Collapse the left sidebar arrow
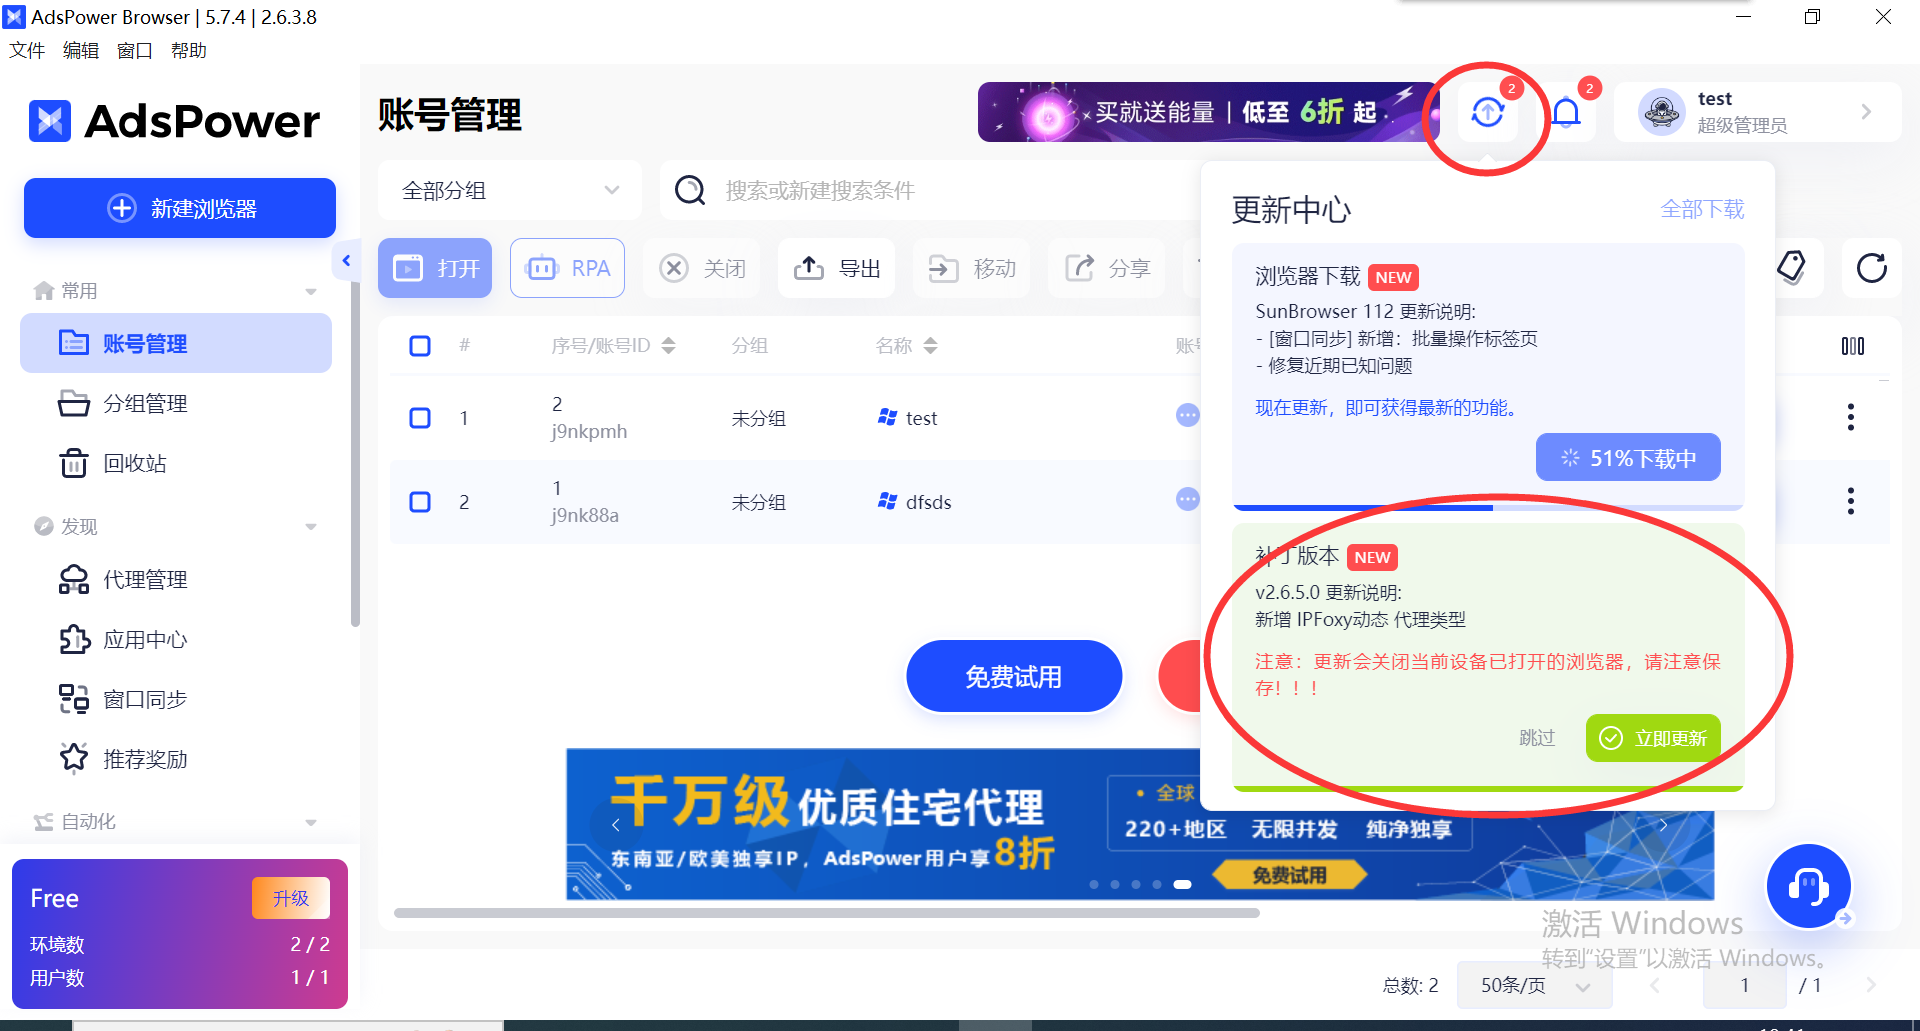 [x=346, y=261]
